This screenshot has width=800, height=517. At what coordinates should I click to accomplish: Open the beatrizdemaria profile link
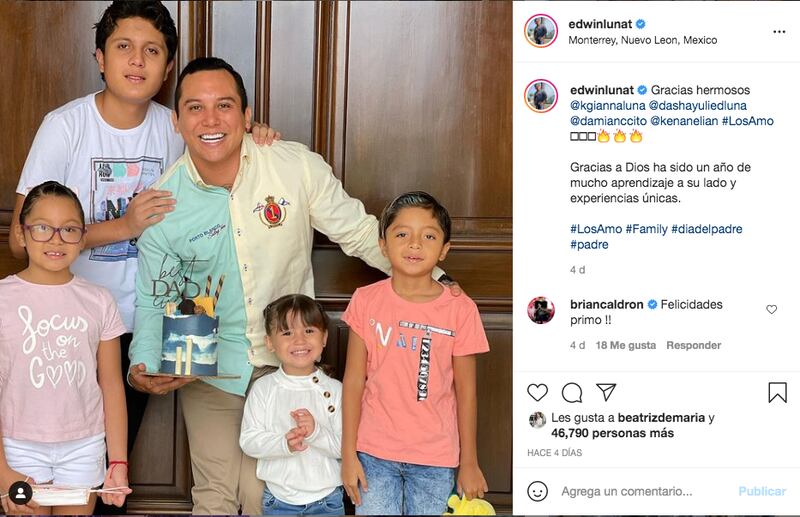661,418
